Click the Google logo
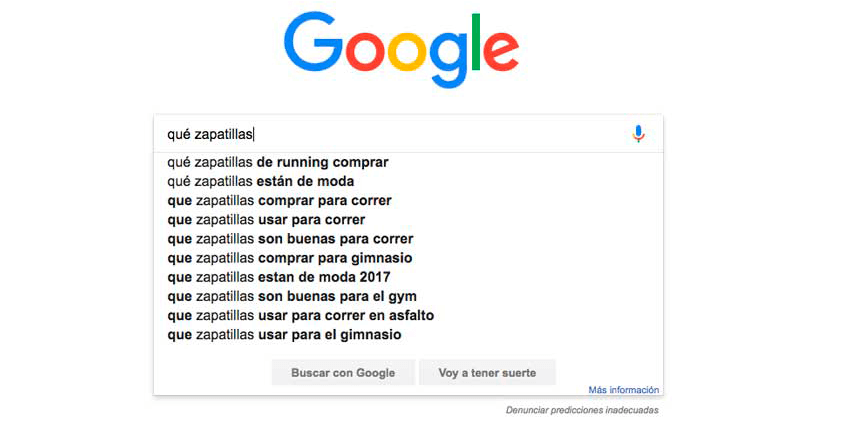Screen dimensions: 850x427 coord(401,50)
